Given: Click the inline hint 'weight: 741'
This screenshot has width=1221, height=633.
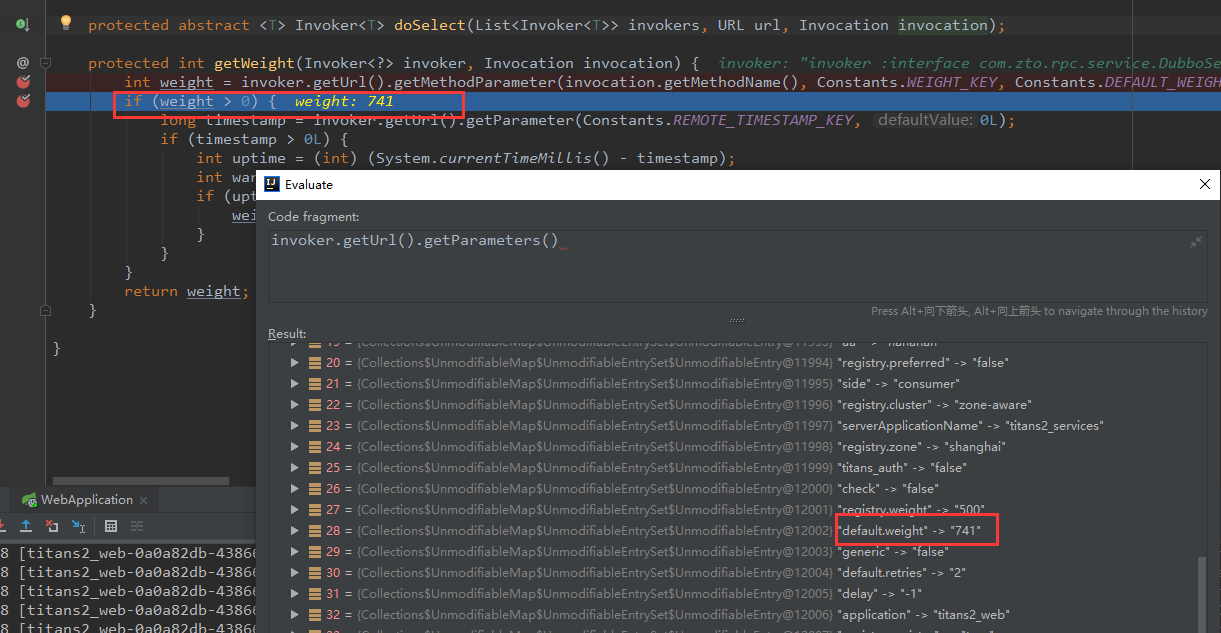Looking at the screenshot, I should 344,101.
